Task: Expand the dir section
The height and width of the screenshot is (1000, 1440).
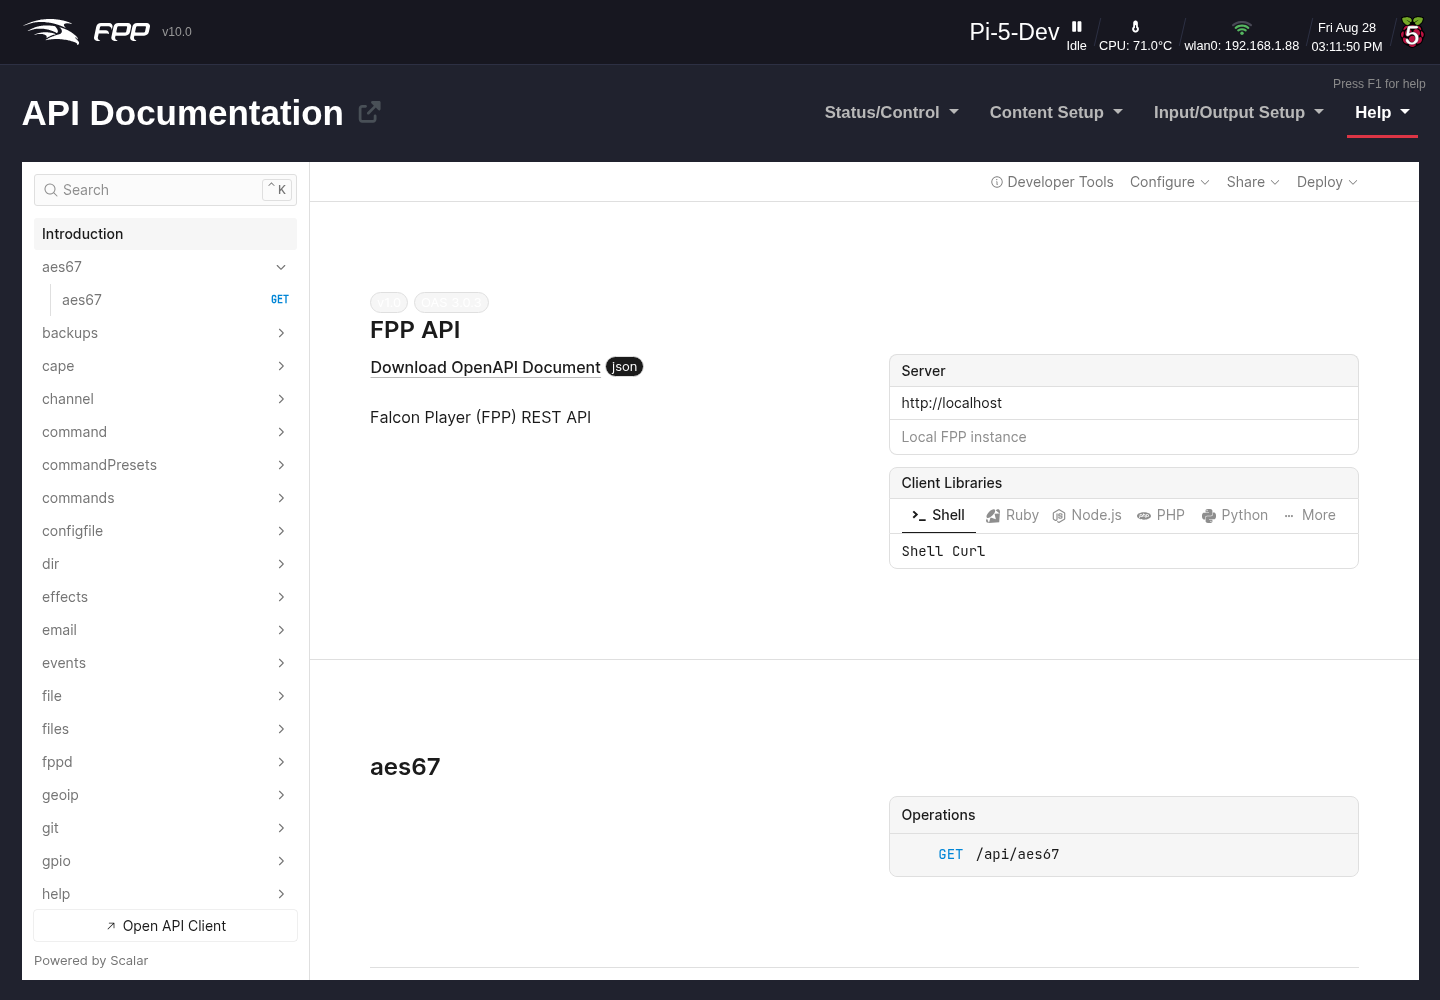Action: pyautogui.click(x=165, y=564)
